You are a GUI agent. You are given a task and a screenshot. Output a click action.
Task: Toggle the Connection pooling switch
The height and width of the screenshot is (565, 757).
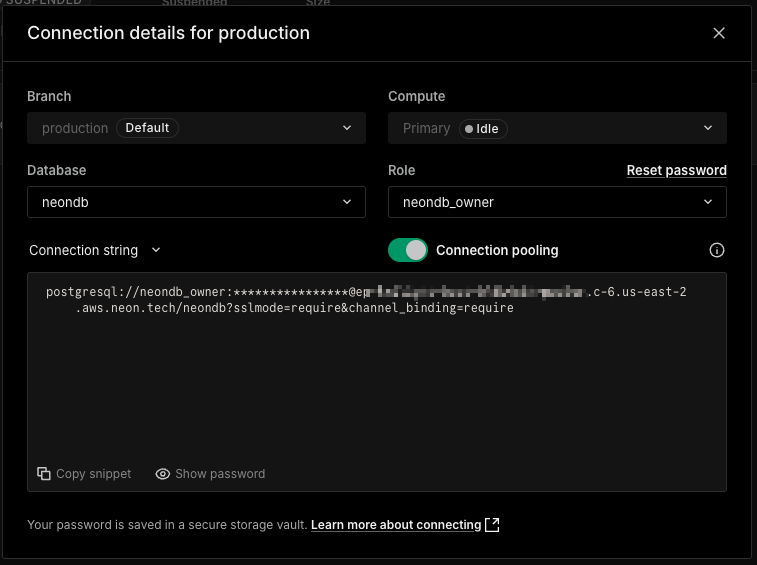pyautogui.click(x=408, y=250)
